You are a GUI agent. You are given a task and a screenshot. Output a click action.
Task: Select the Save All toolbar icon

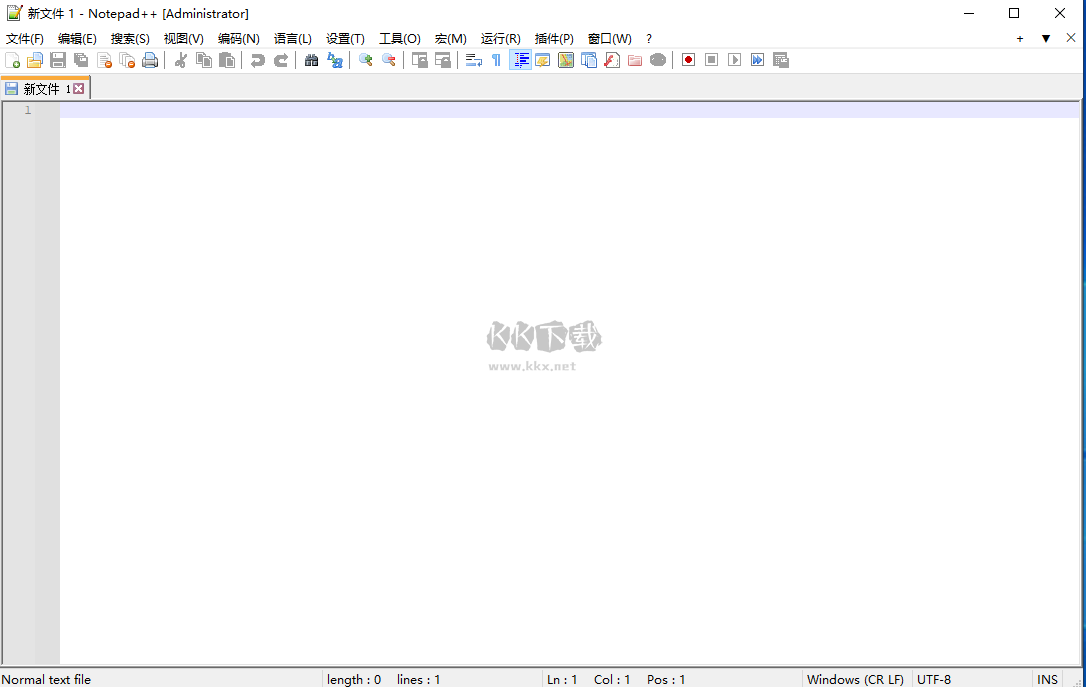tap(81, 60)
